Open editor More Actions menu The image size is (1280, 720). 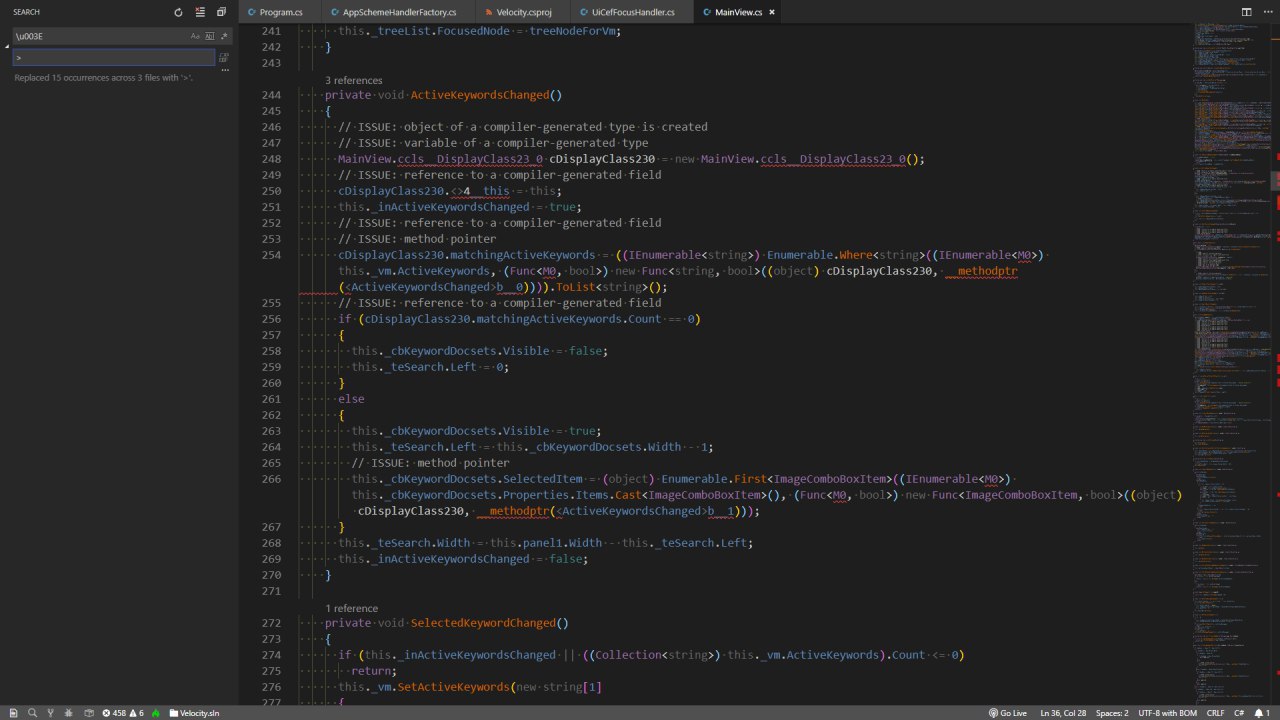(x=1266, y=12)
